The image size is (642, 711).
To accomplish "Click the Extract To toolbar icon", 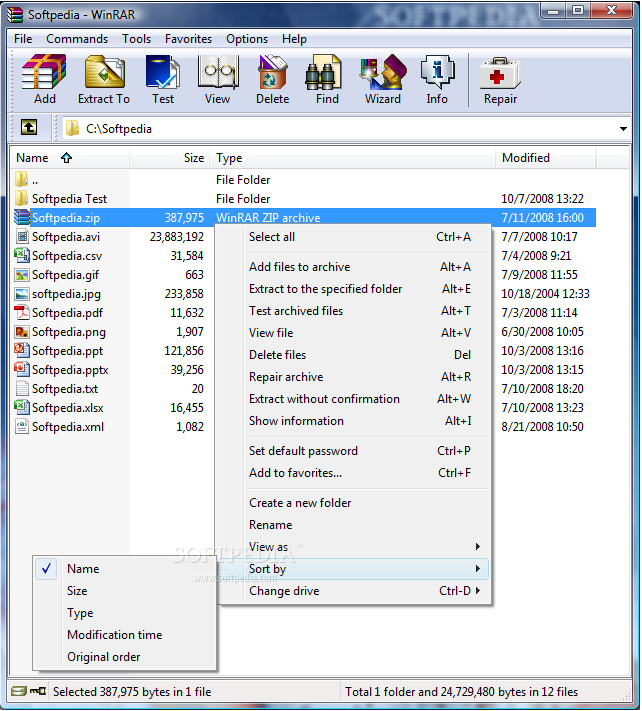I will 104,72.
